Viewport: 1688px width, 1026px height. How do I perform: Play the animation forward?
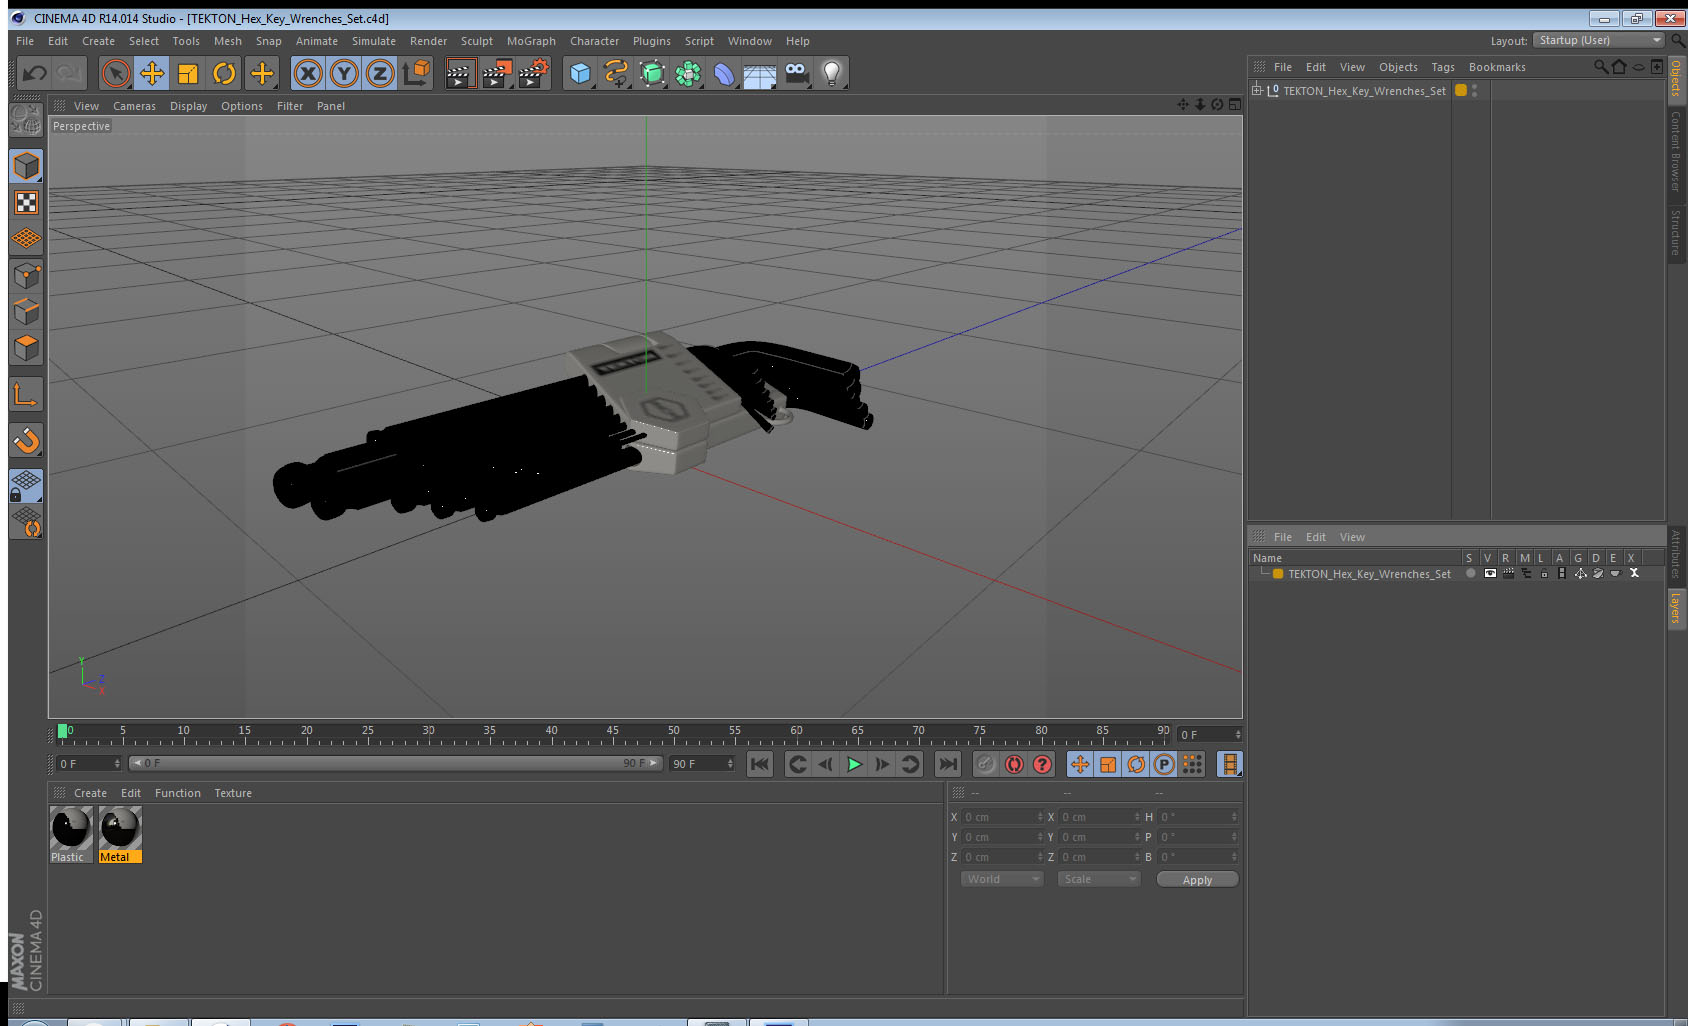tap(854, 764)
